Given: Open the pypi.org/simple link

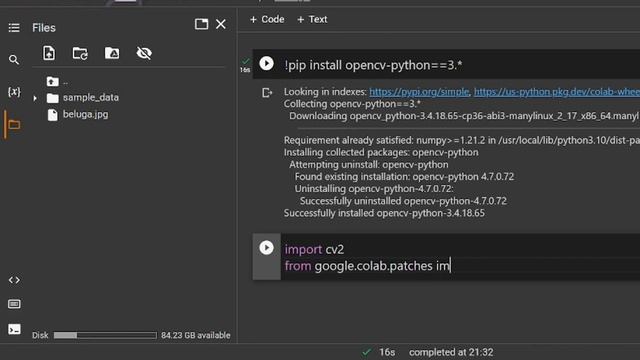Looking at the screenshot, I should 419,92.
